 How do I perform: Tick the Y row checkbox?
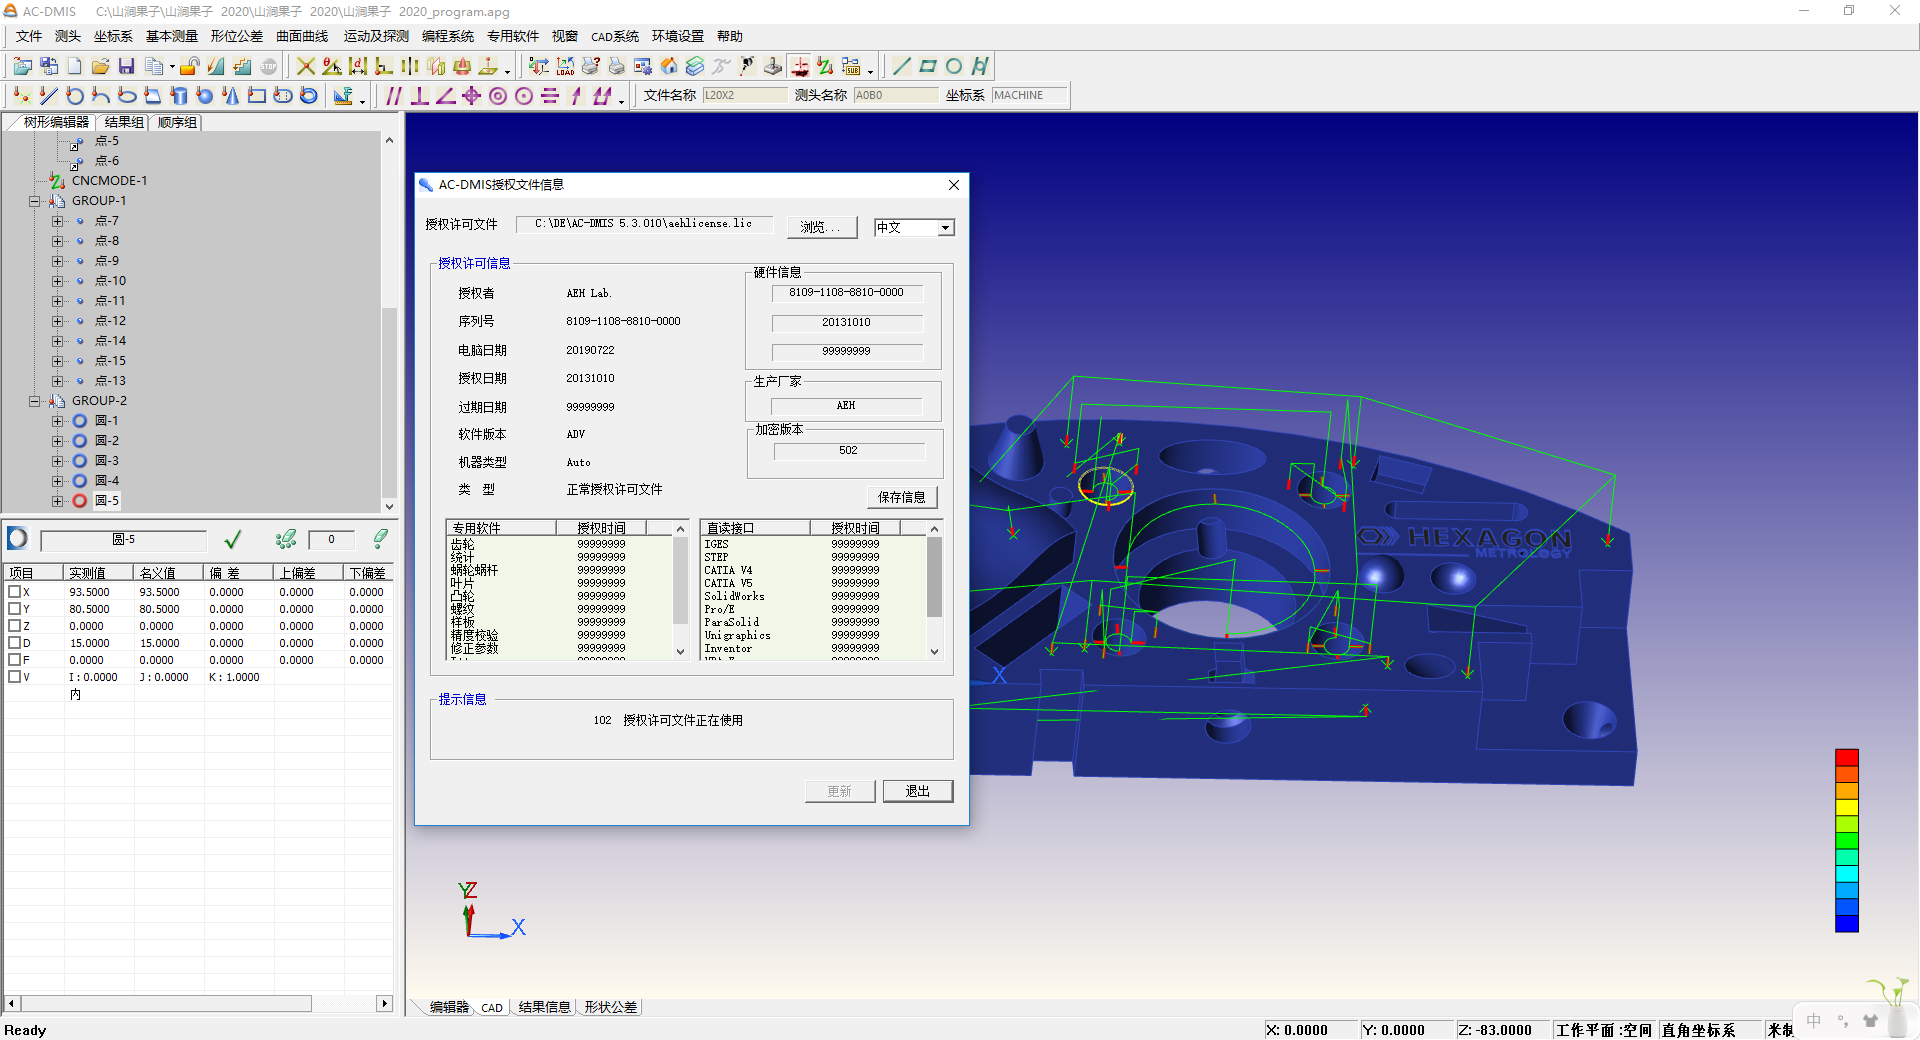(x=14, y=609)
